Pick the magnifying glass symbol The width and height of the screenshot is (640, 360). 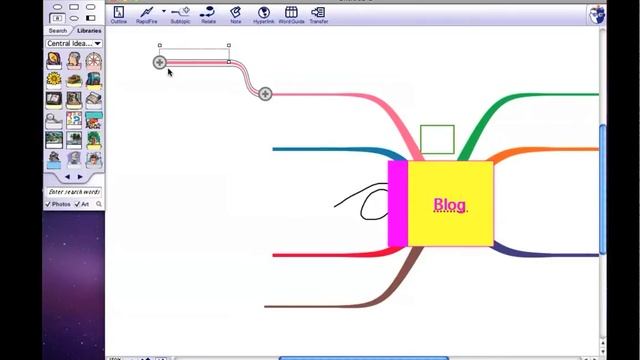[54, 120]
